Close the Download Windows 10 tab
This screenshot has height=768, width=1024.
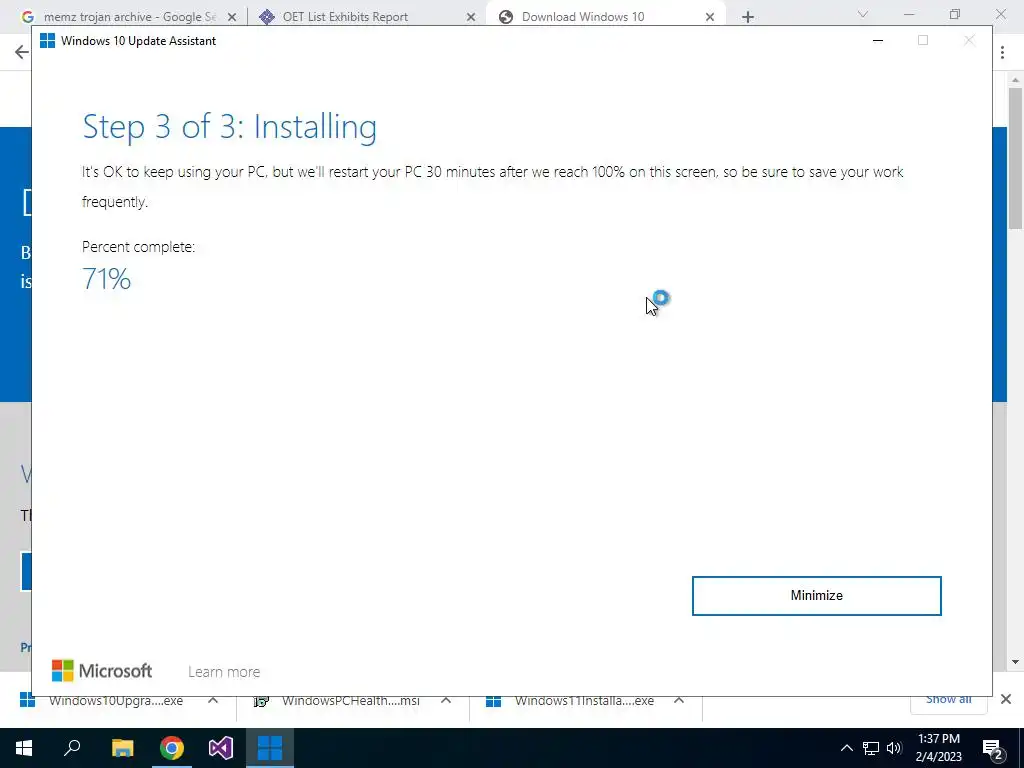710,17
